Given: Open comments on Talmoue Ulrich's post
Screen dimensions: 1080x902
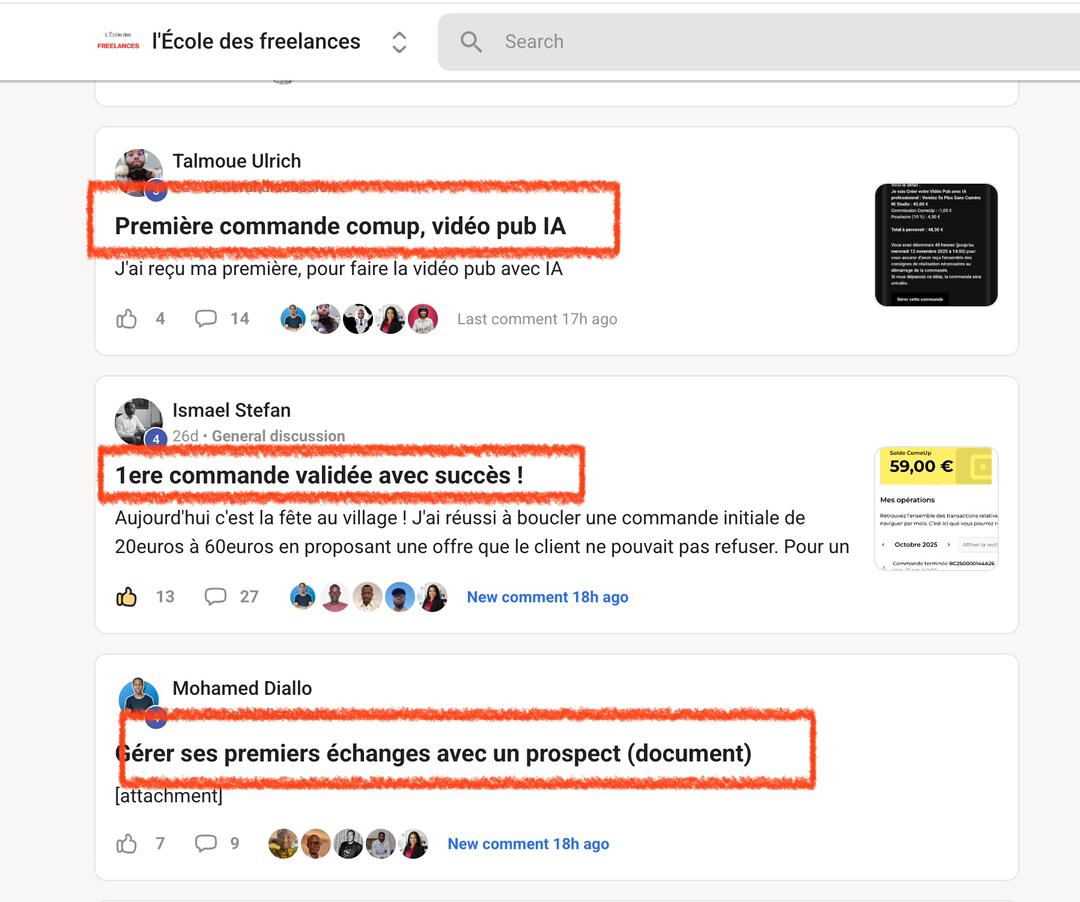Looking at the screenshot, I should pos(206,319).
